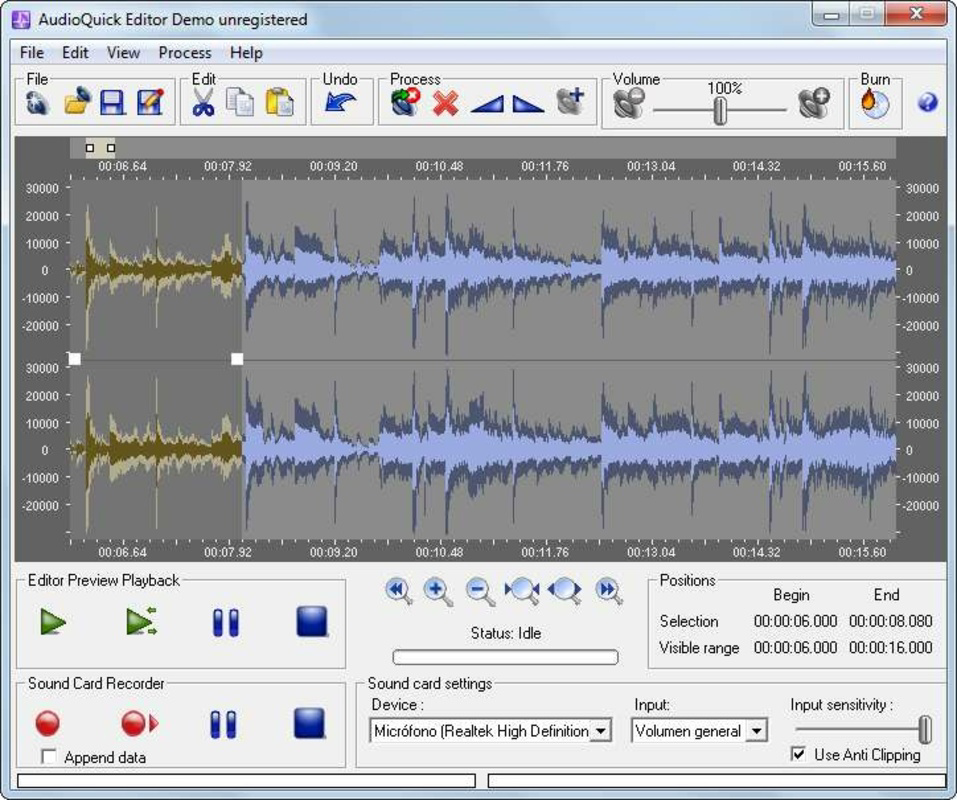Image resolution: width=957 pixels, height=800 pixels.
Task: Open the Device dropdown Micrófono Realtek
Action: (491, 730)
